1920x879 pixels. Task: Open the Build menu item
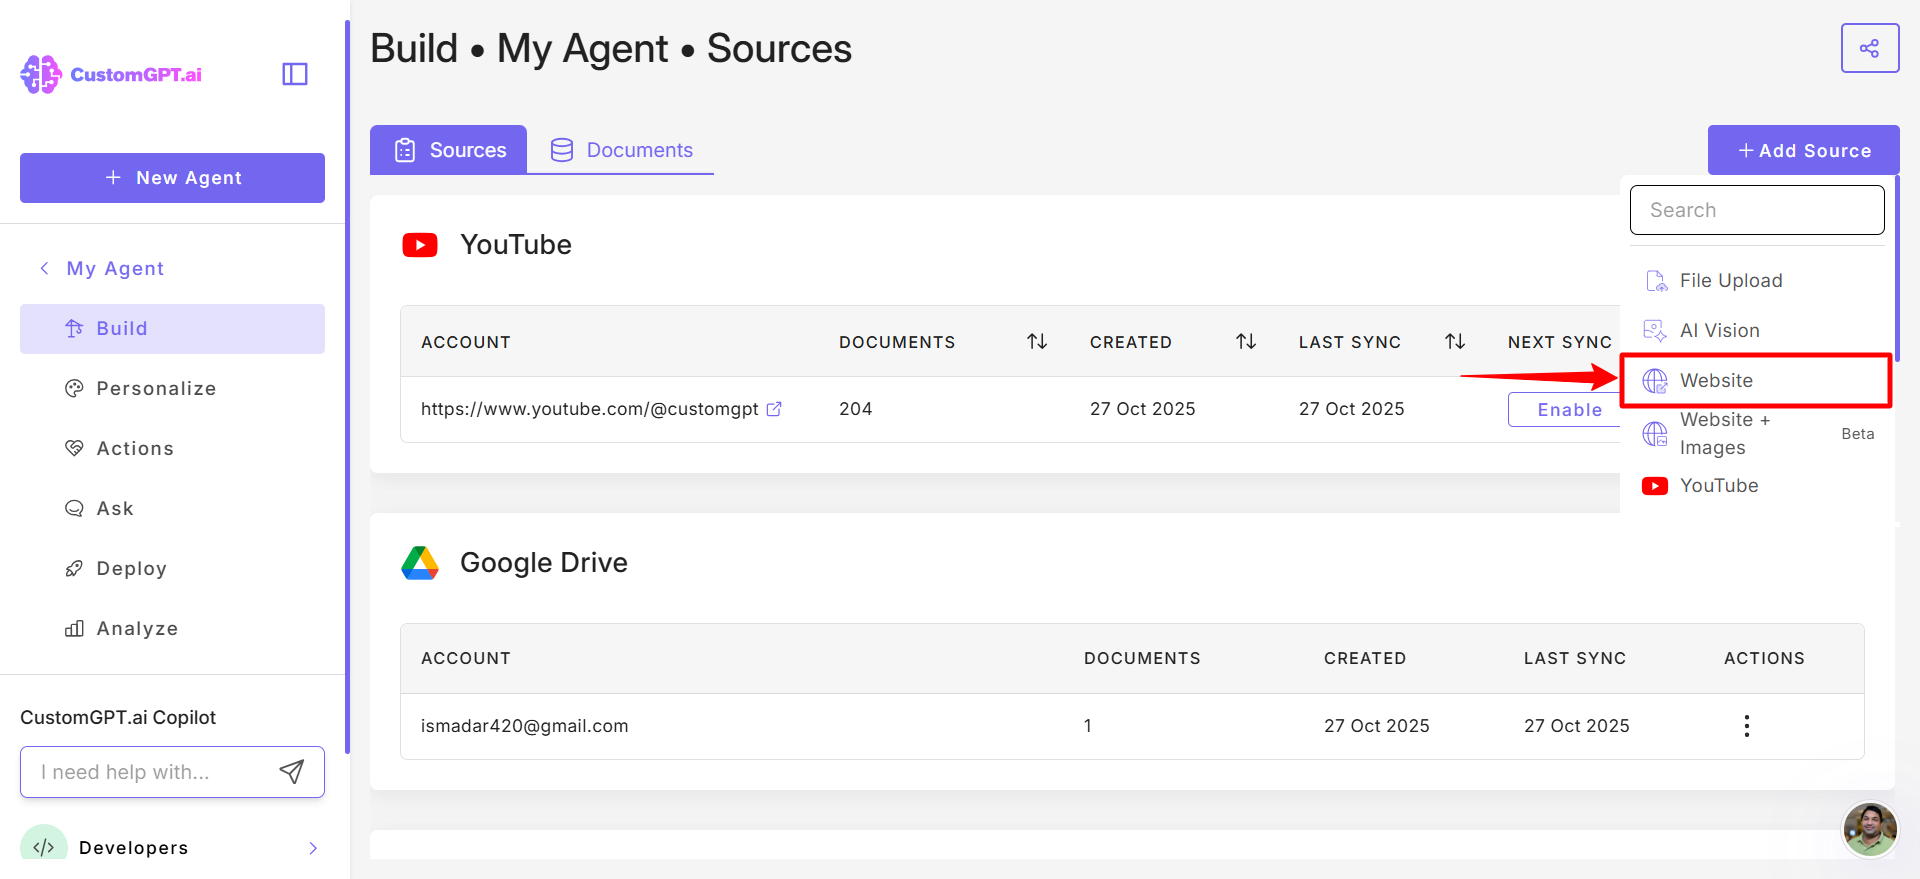tap(172, 329)
